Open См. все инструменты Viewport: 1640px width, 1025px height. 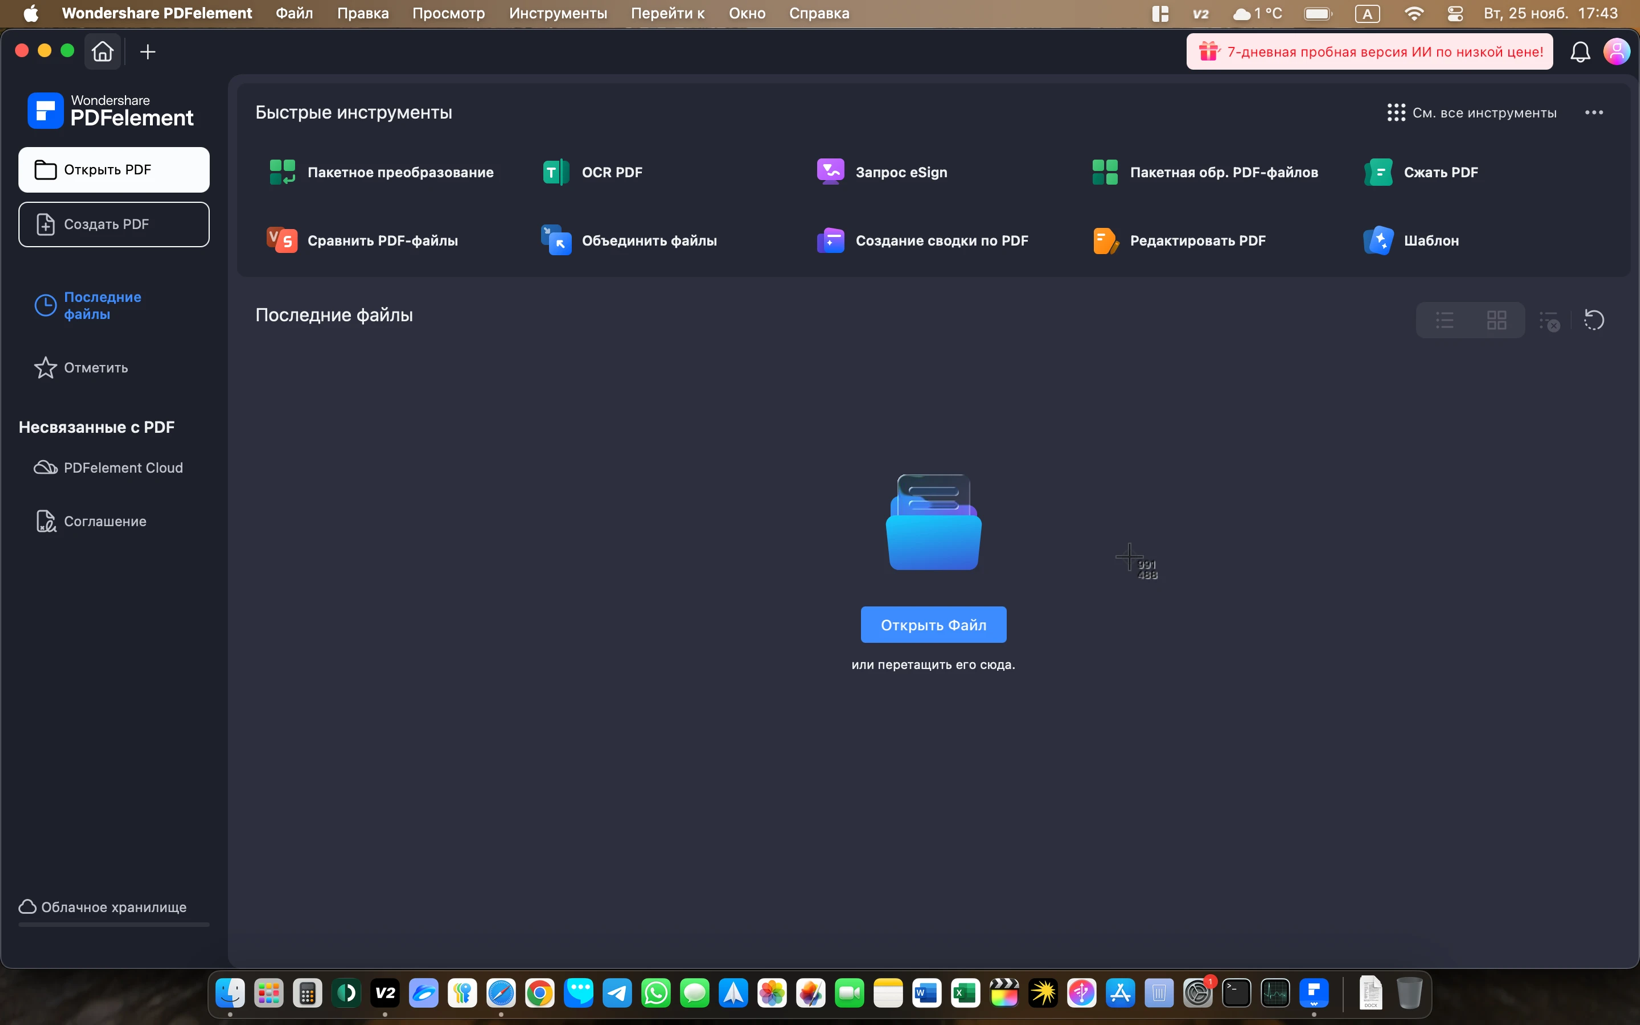pyautogui.click(x=1472, y=113)
